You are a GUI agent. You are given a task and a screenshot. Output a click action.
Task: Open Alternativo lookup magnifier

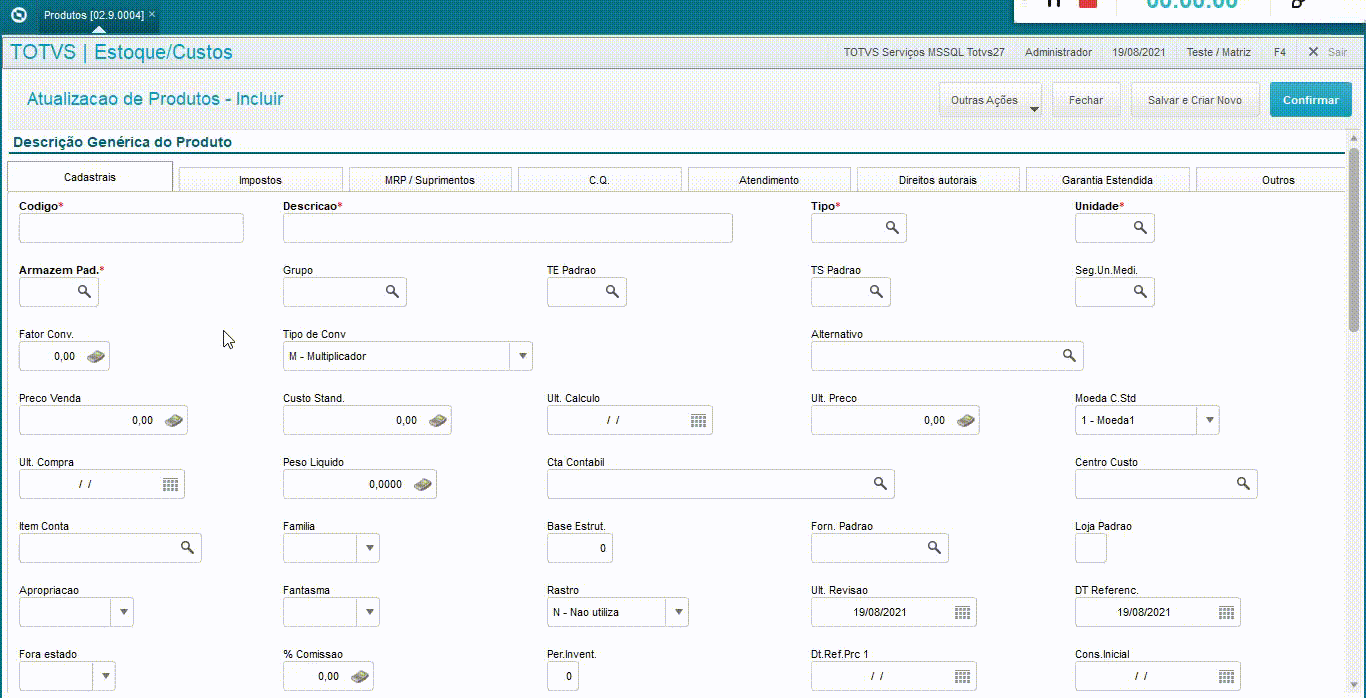click(1069, 356)
